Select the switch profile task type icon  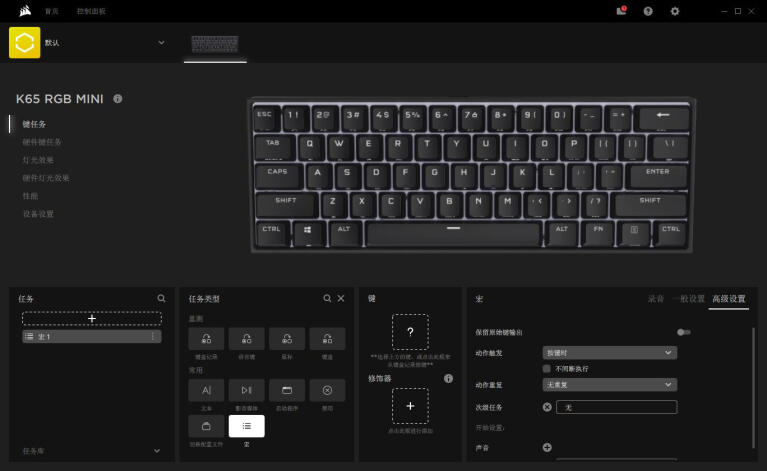[206, 426]
